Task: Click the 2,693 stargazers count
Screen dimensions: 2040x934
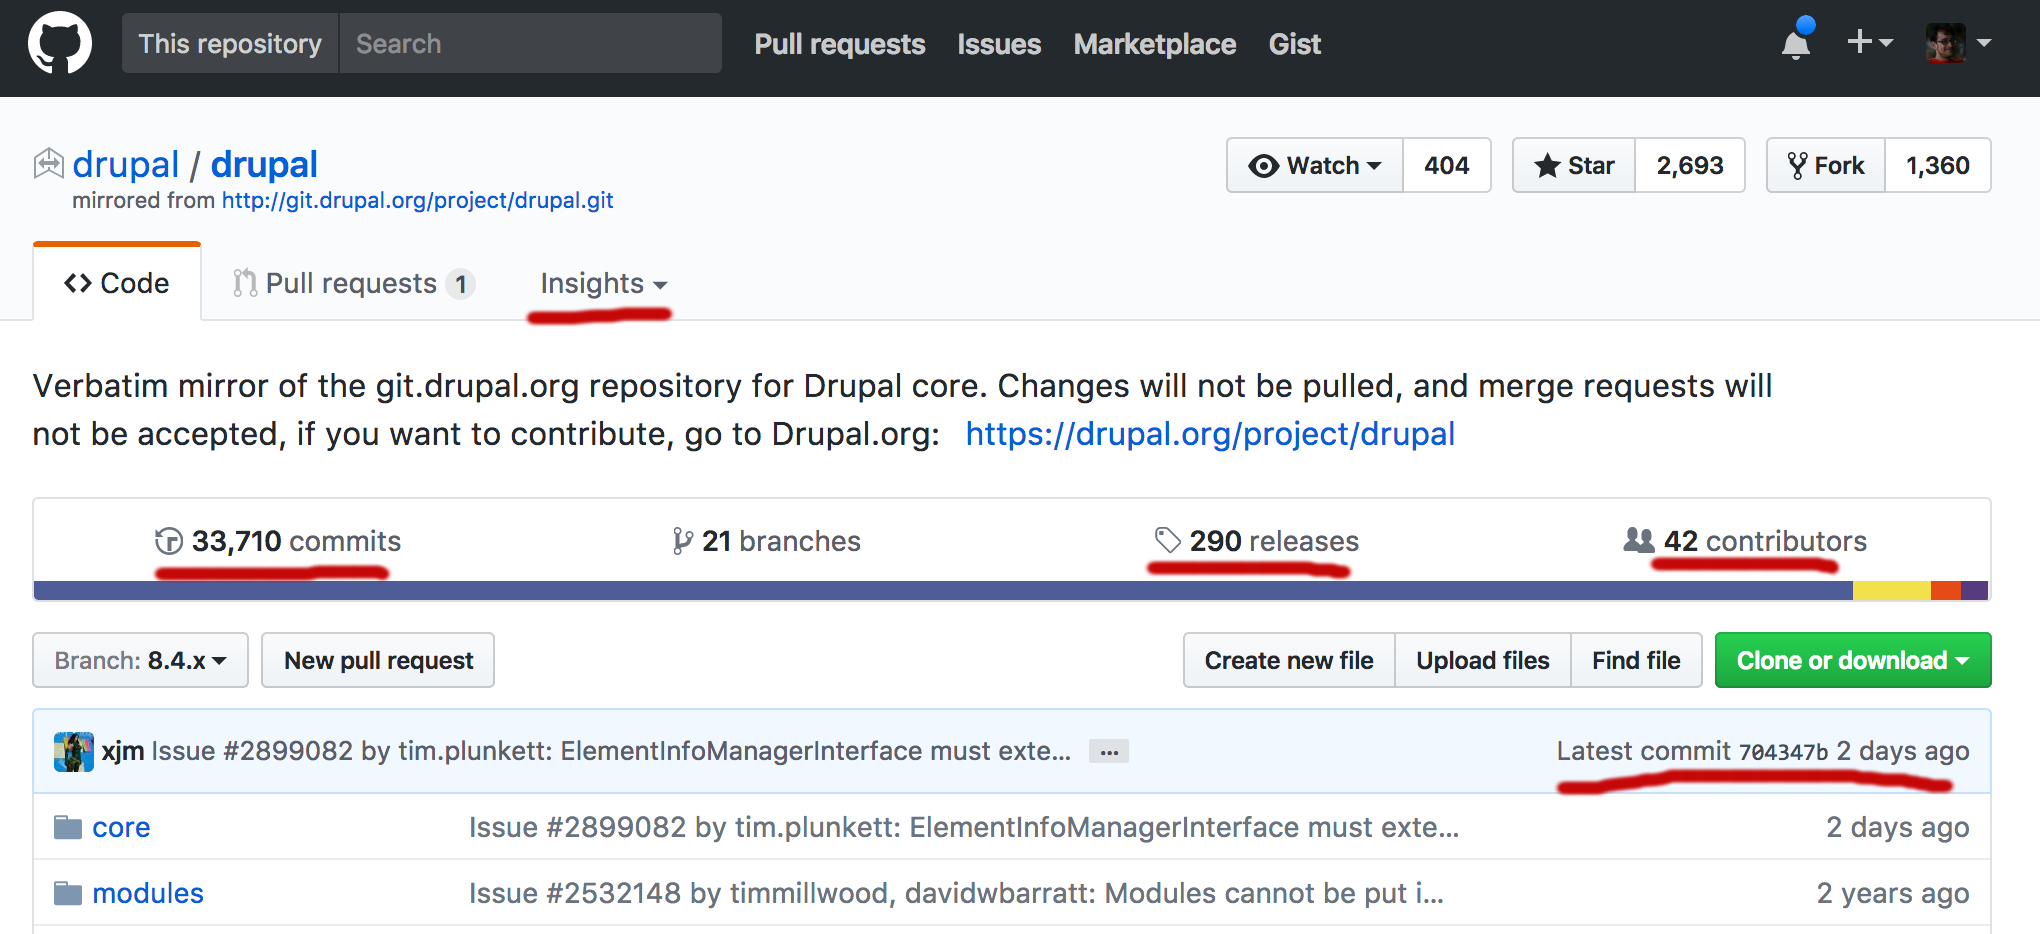Action: point(1690,165)
